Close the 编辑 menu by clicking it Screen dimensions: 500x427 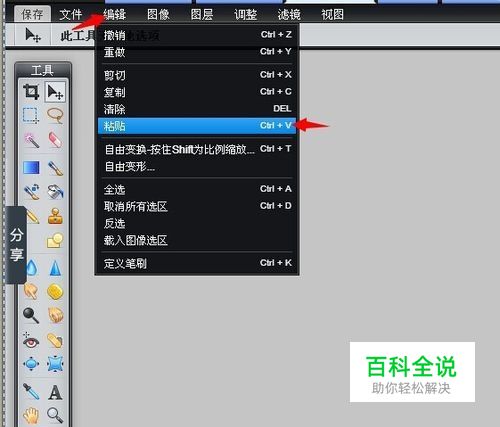point(115,14)
